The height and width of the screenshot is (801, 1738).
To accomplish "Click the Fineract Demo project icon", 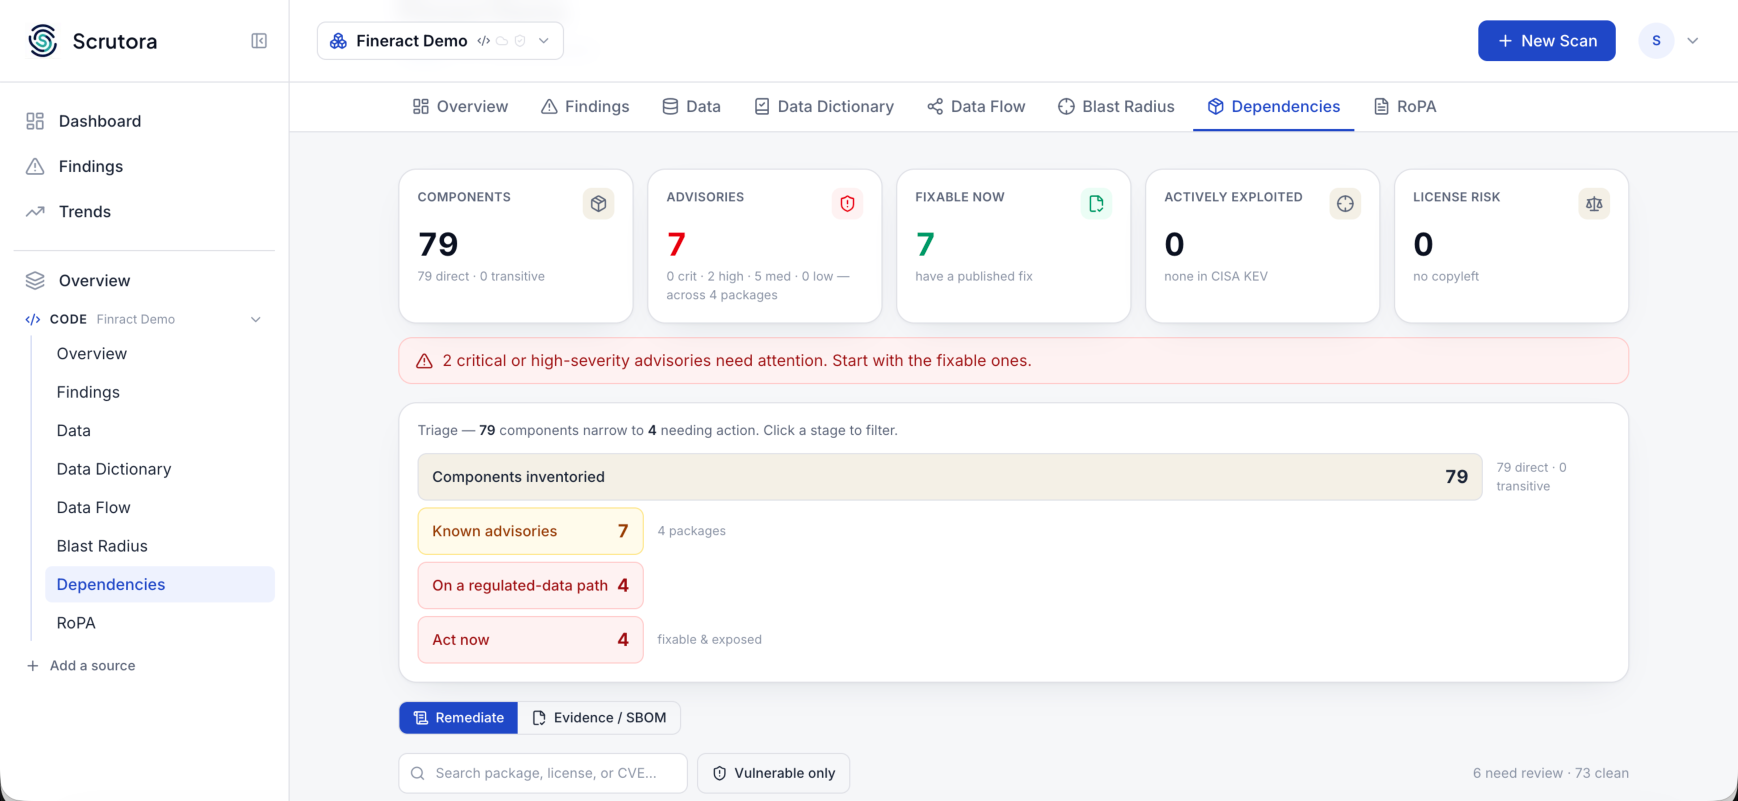I will click(x=338, y=41).
